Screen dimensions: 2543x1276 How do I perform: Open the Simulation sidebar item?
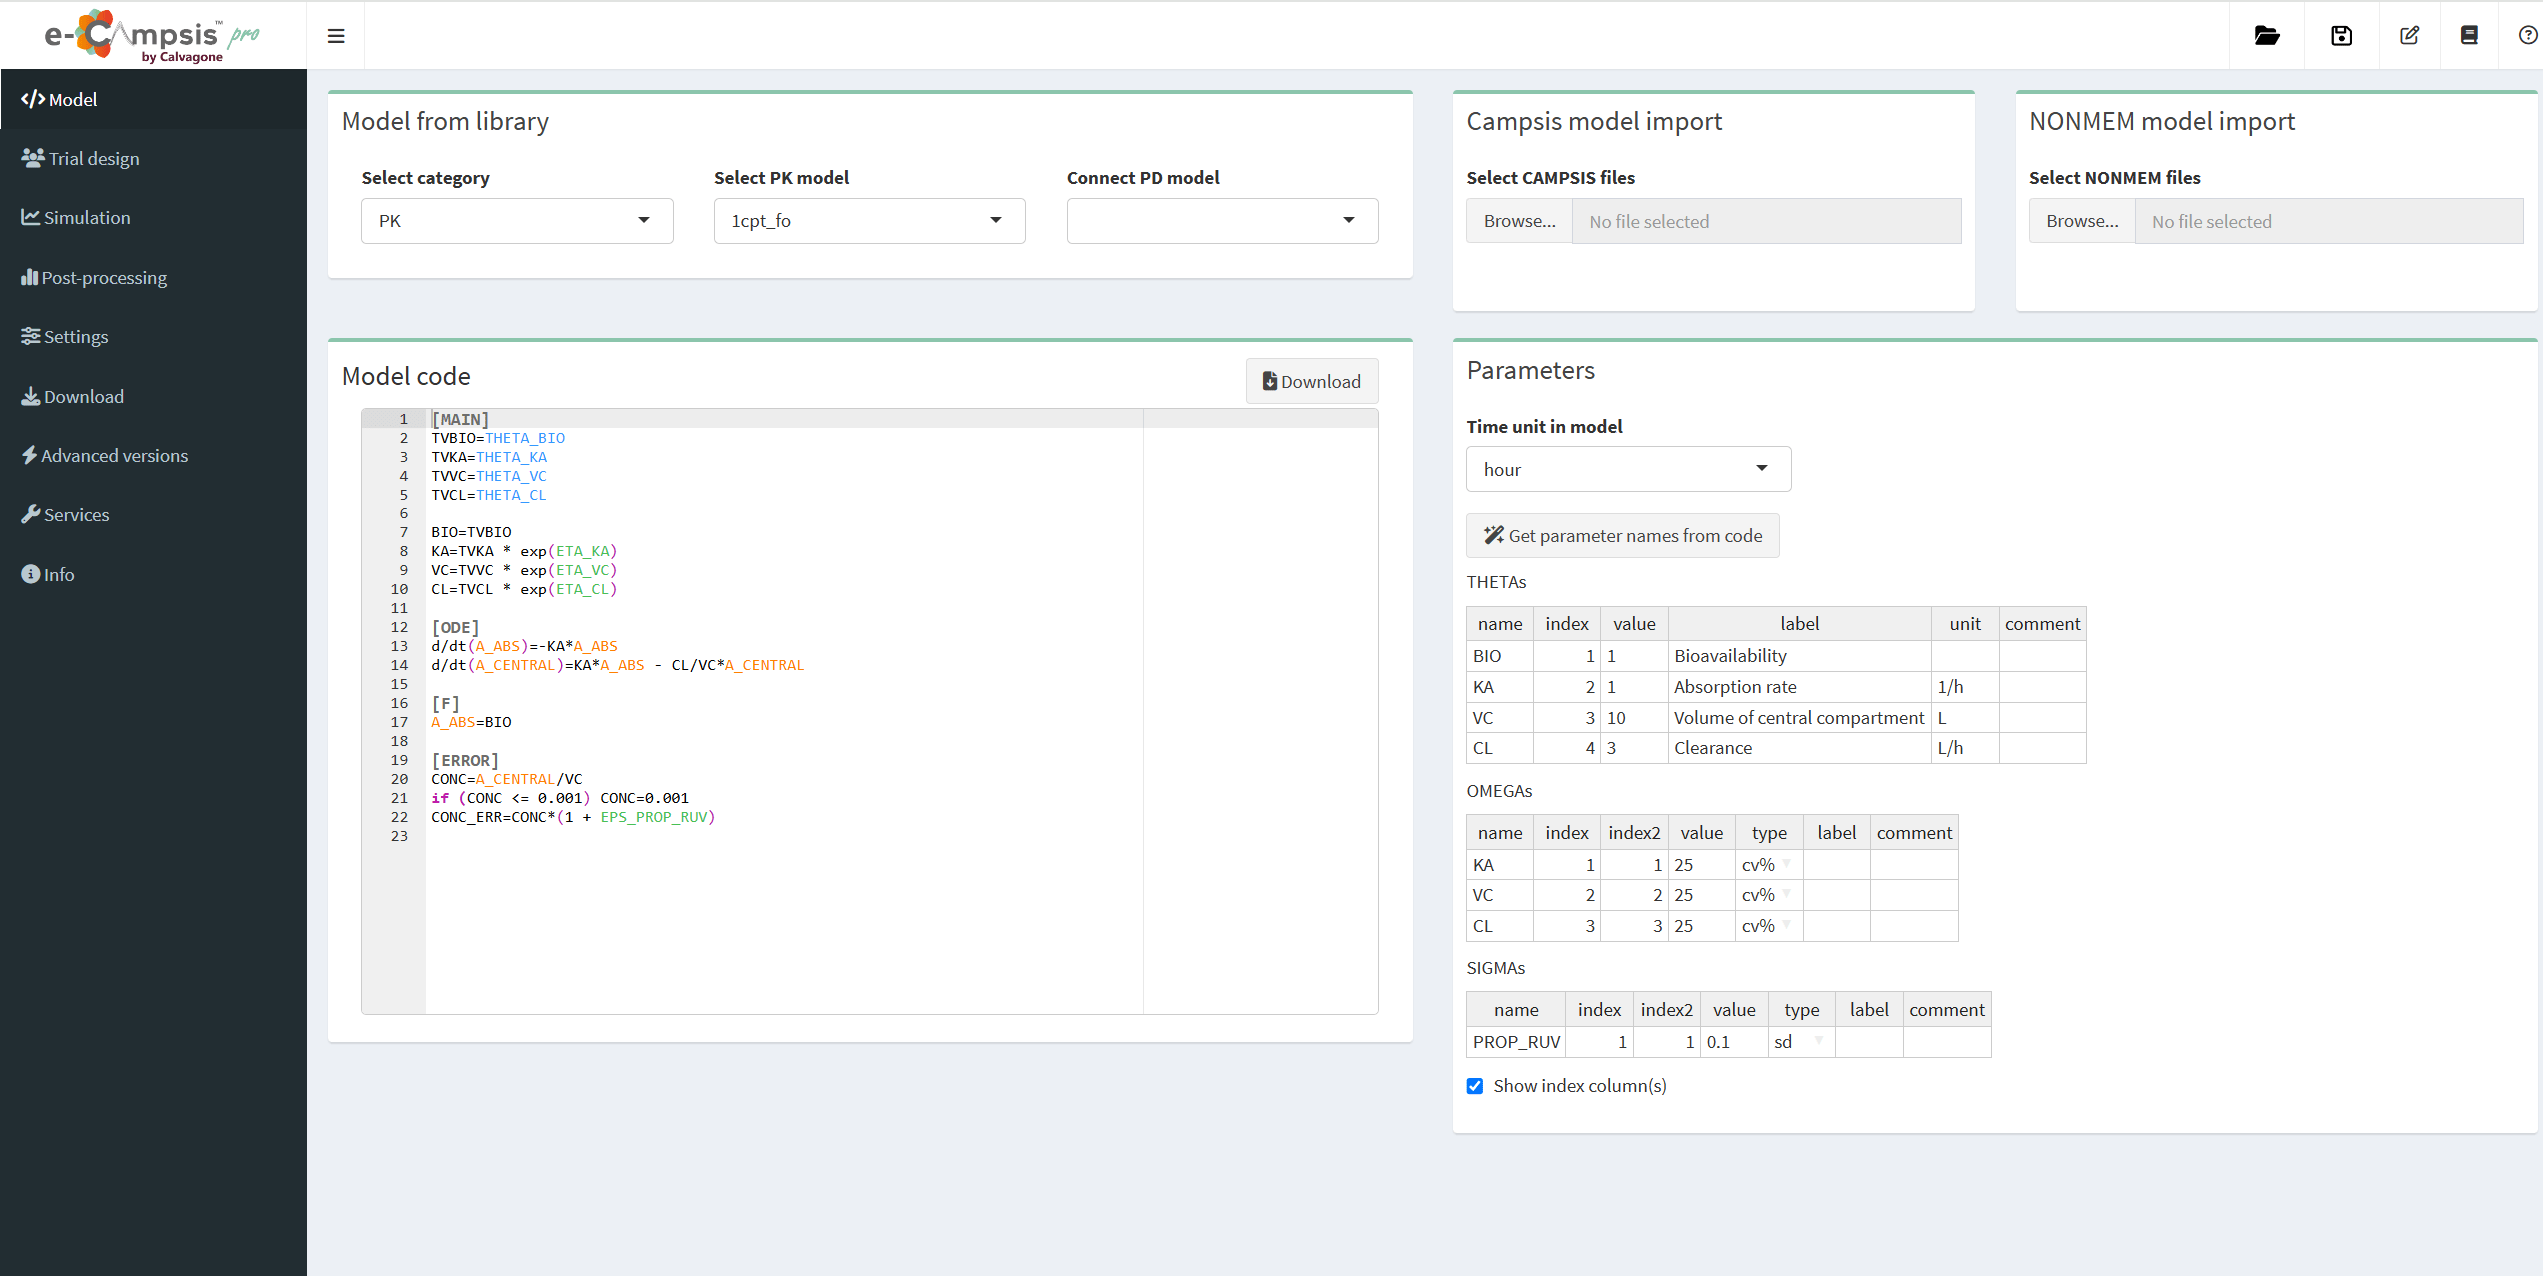[86, 217]
